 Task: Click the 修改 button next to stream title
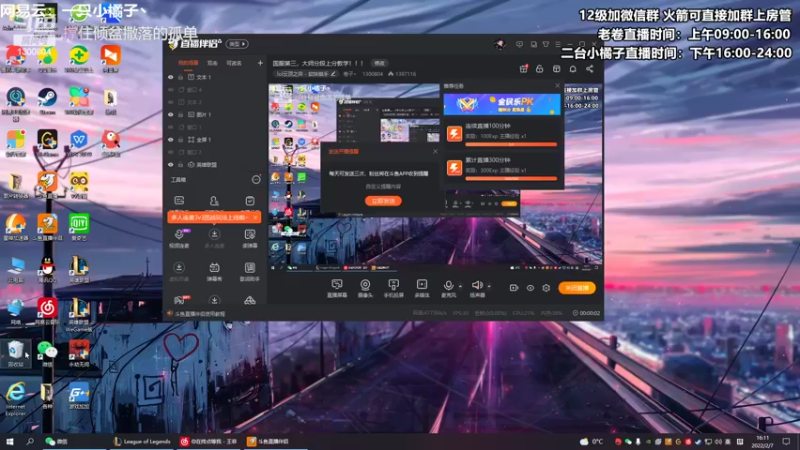coord(380,63)
